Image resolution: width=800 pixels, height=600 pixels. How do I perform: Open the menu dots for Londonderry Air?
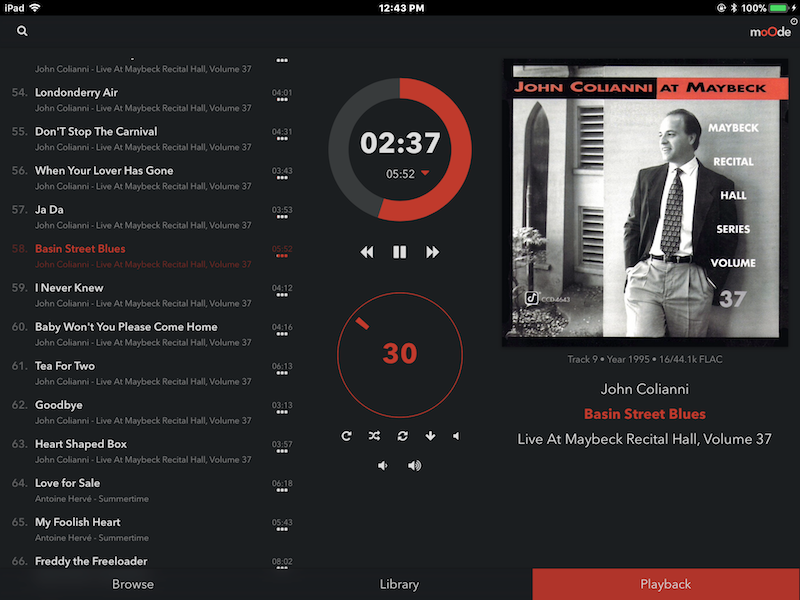pyautogui.click(x=282, y=100)
